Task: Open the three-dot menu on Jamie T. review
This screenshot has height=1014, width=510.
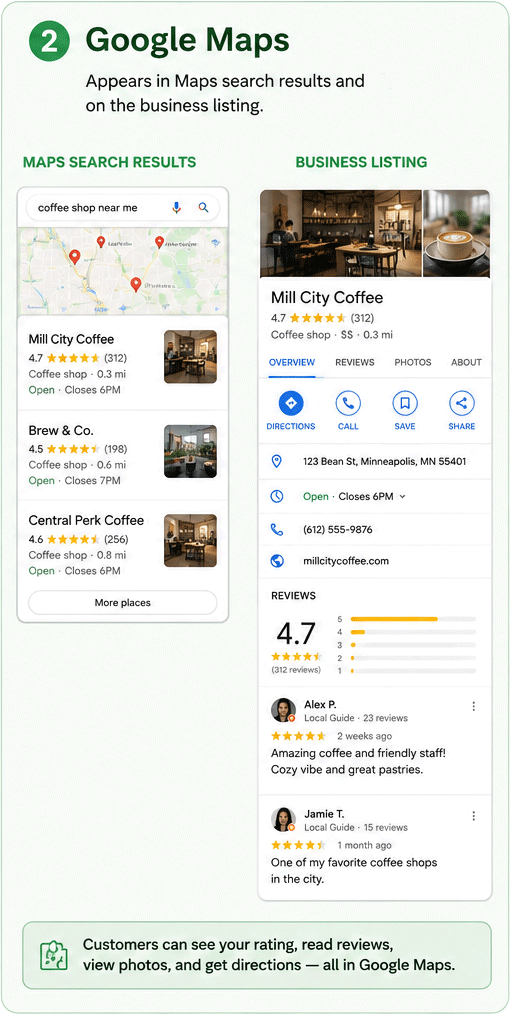Action: tap(474, 816)
